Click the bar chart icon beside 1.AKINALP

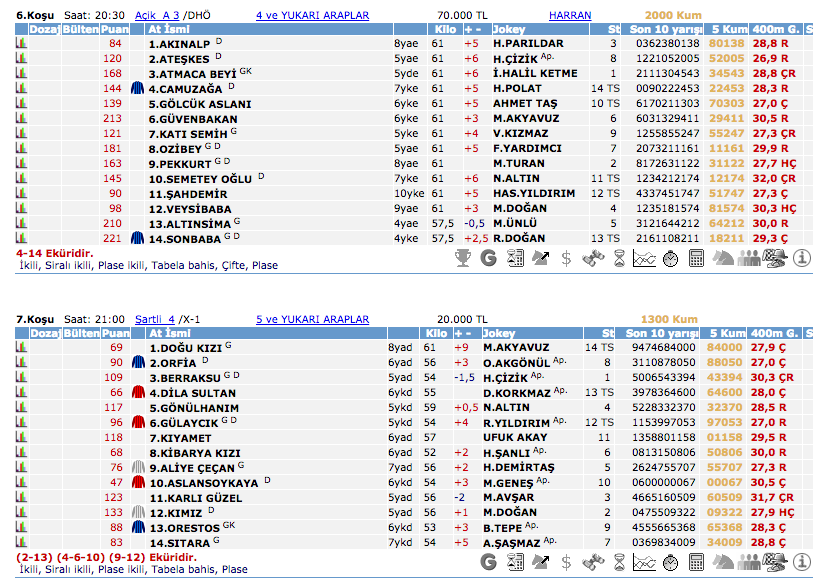pos(21,44)
